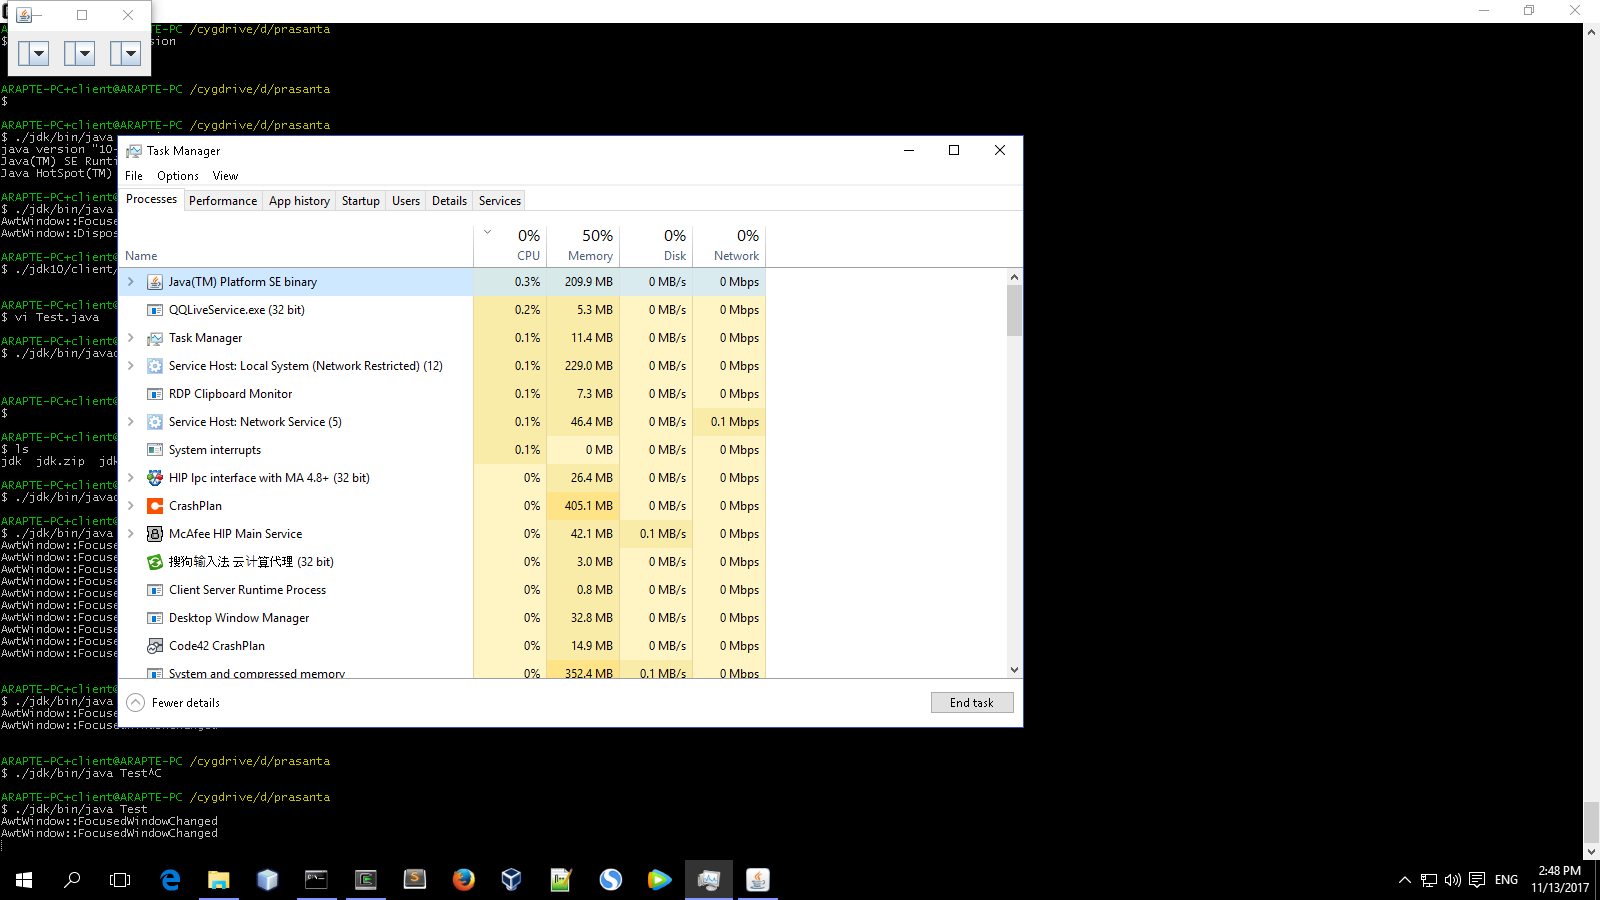Open the clock showing 2:48 PM
The image size is (1600, 900).
(x=1560, y=880)
